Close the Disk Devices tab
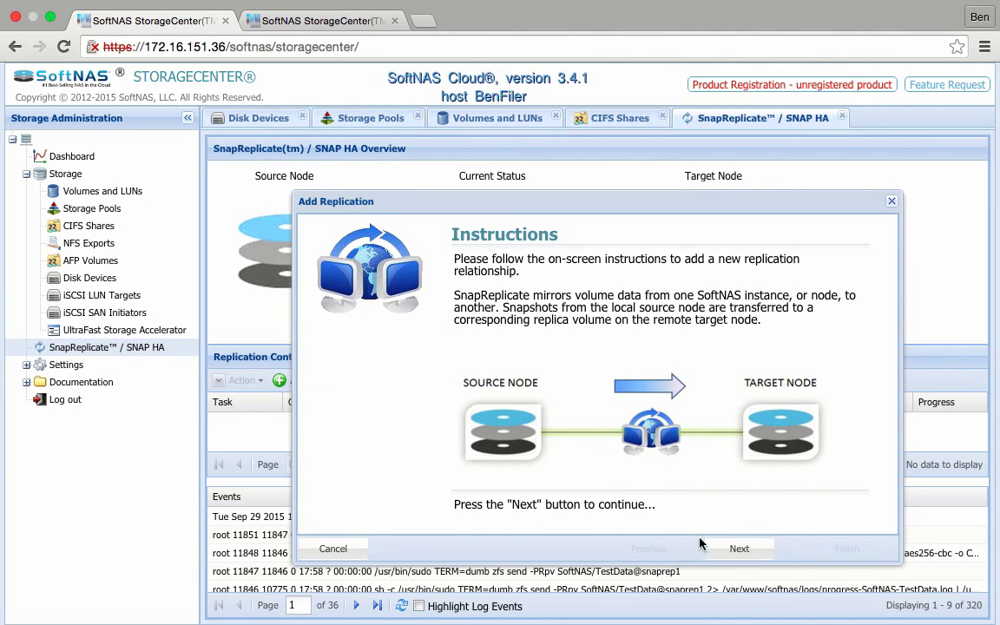Screen dimensions: 1000x625 [302, 116]
